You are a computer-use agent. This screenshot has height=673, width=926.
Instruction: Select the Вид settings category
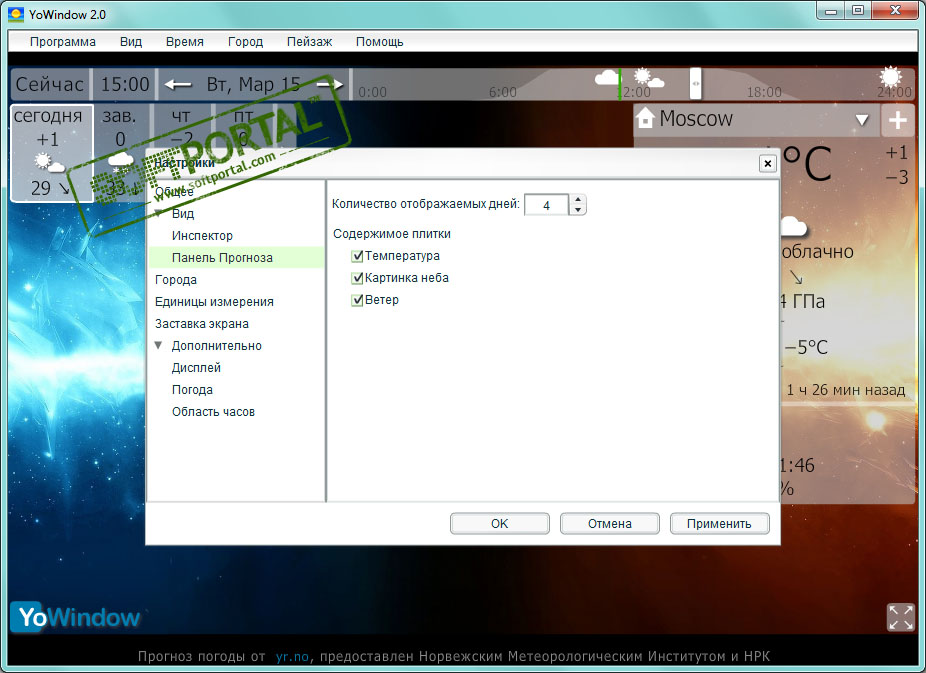point(183,214)
